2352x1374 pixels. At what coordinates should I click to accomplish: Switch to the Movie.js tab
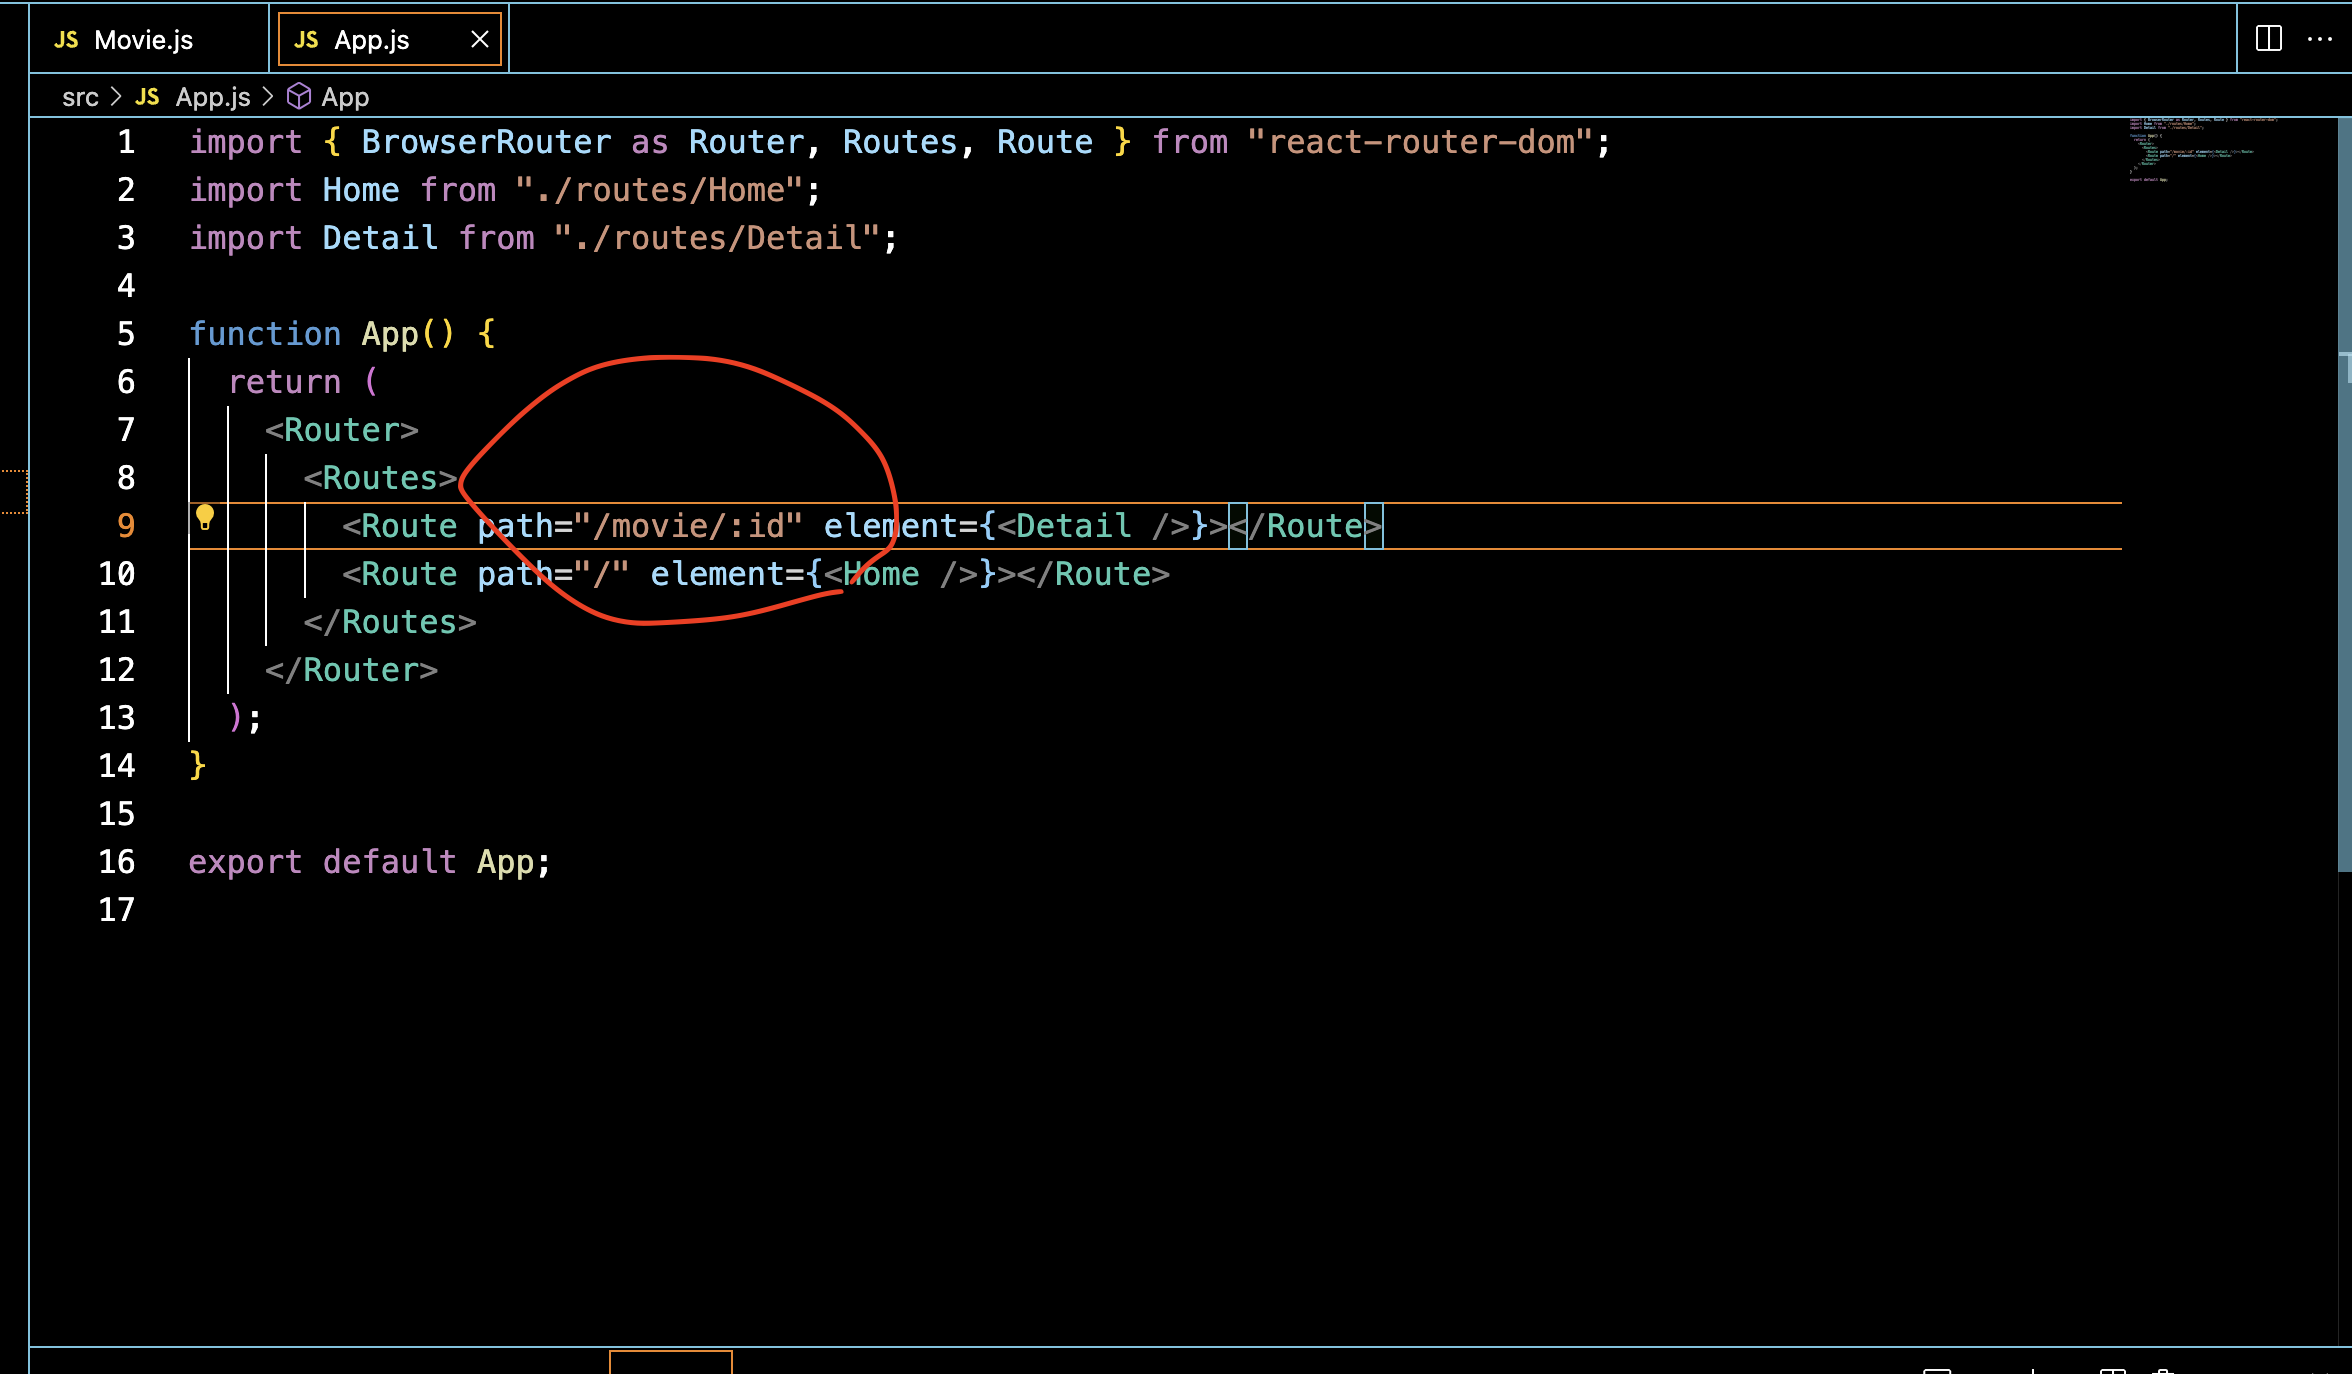(x=144, y=40)
